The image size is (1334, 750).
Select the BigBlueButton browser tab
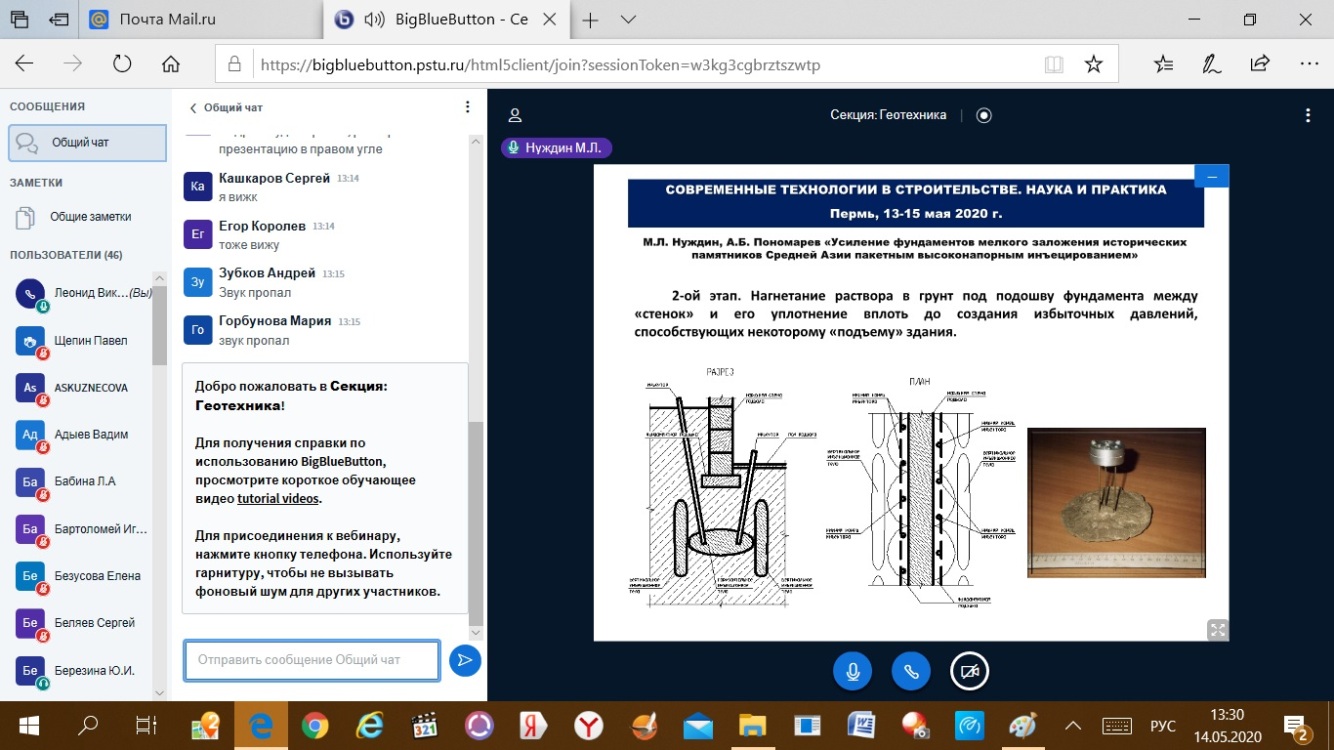tap(447, 19)
